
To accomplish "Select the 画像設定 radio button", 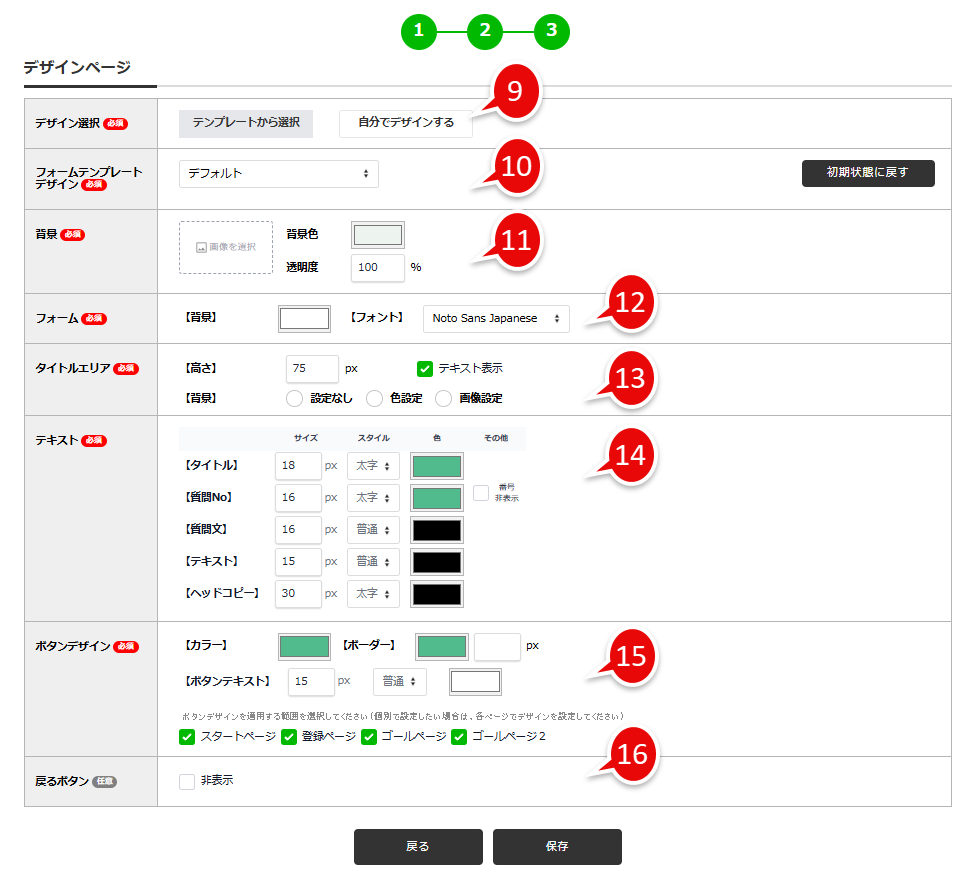I will (x=443, y=398).
